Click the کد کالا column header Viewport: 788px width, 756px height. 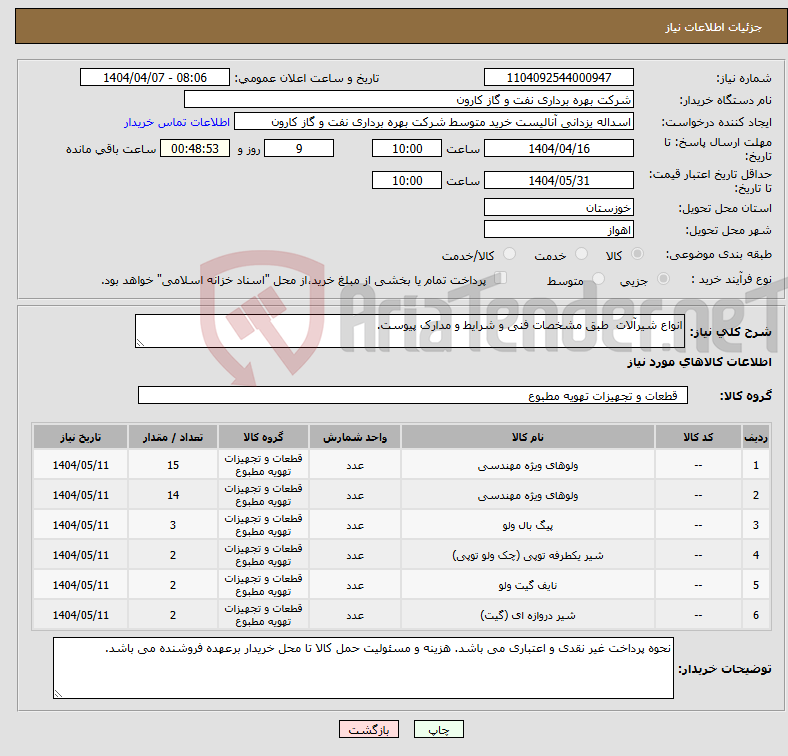tap(698, 437)
